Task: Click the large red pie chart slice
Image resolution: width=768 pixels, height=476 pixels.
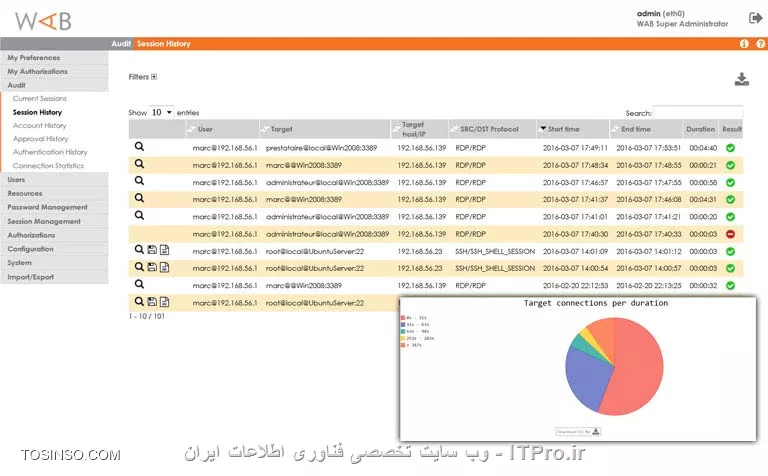Action: [640, 370]
